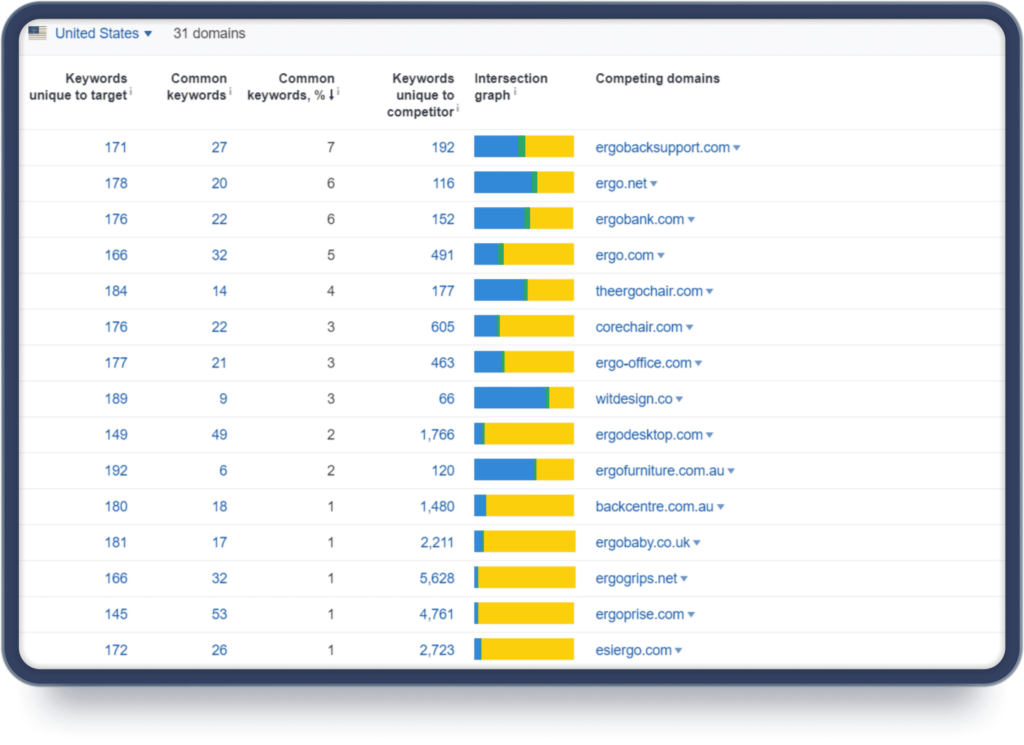Click the US flag icon
Viewport: 1024px width, 745px height.
[37, 33]
